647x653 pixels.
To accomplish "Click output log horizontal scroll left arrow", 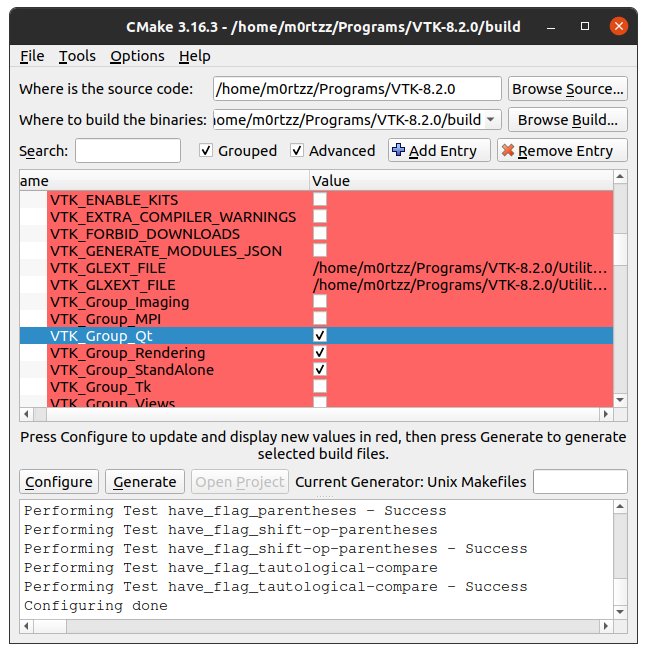I will click(x=27, y=626).
